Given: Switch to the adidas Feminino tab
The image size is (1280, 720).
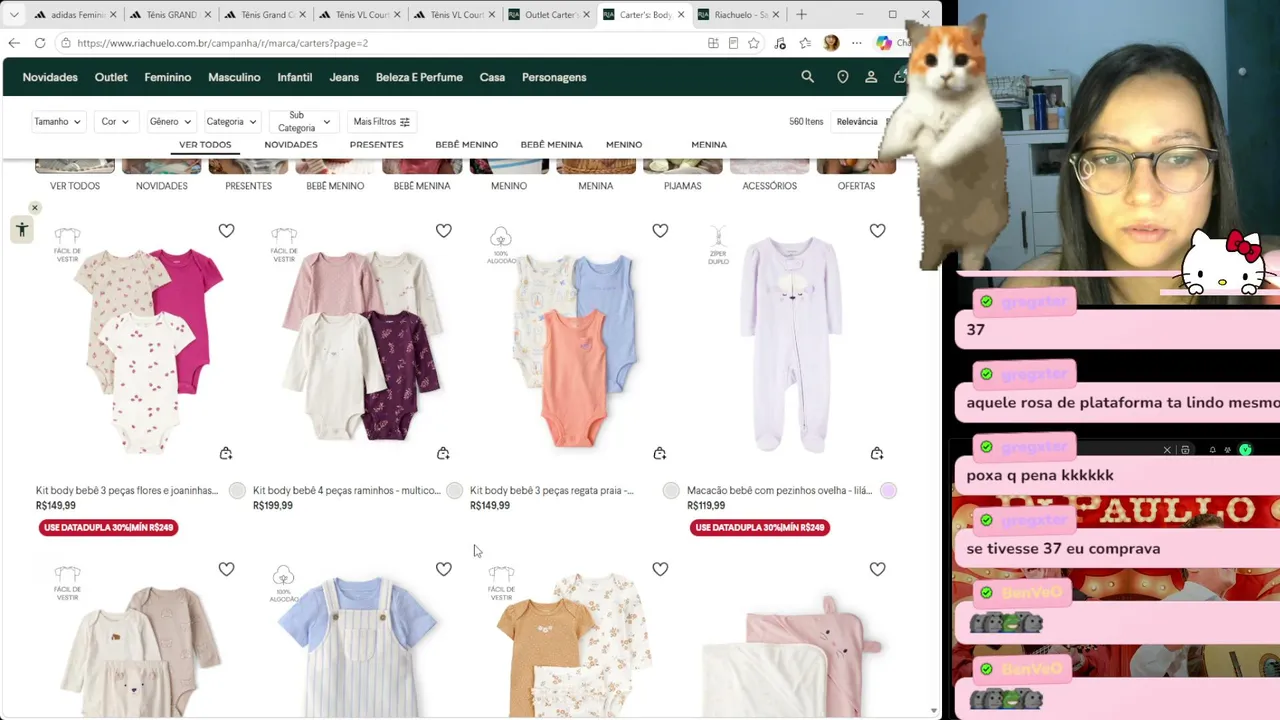Looking at the screenshot, I should [x=74, y=15].
